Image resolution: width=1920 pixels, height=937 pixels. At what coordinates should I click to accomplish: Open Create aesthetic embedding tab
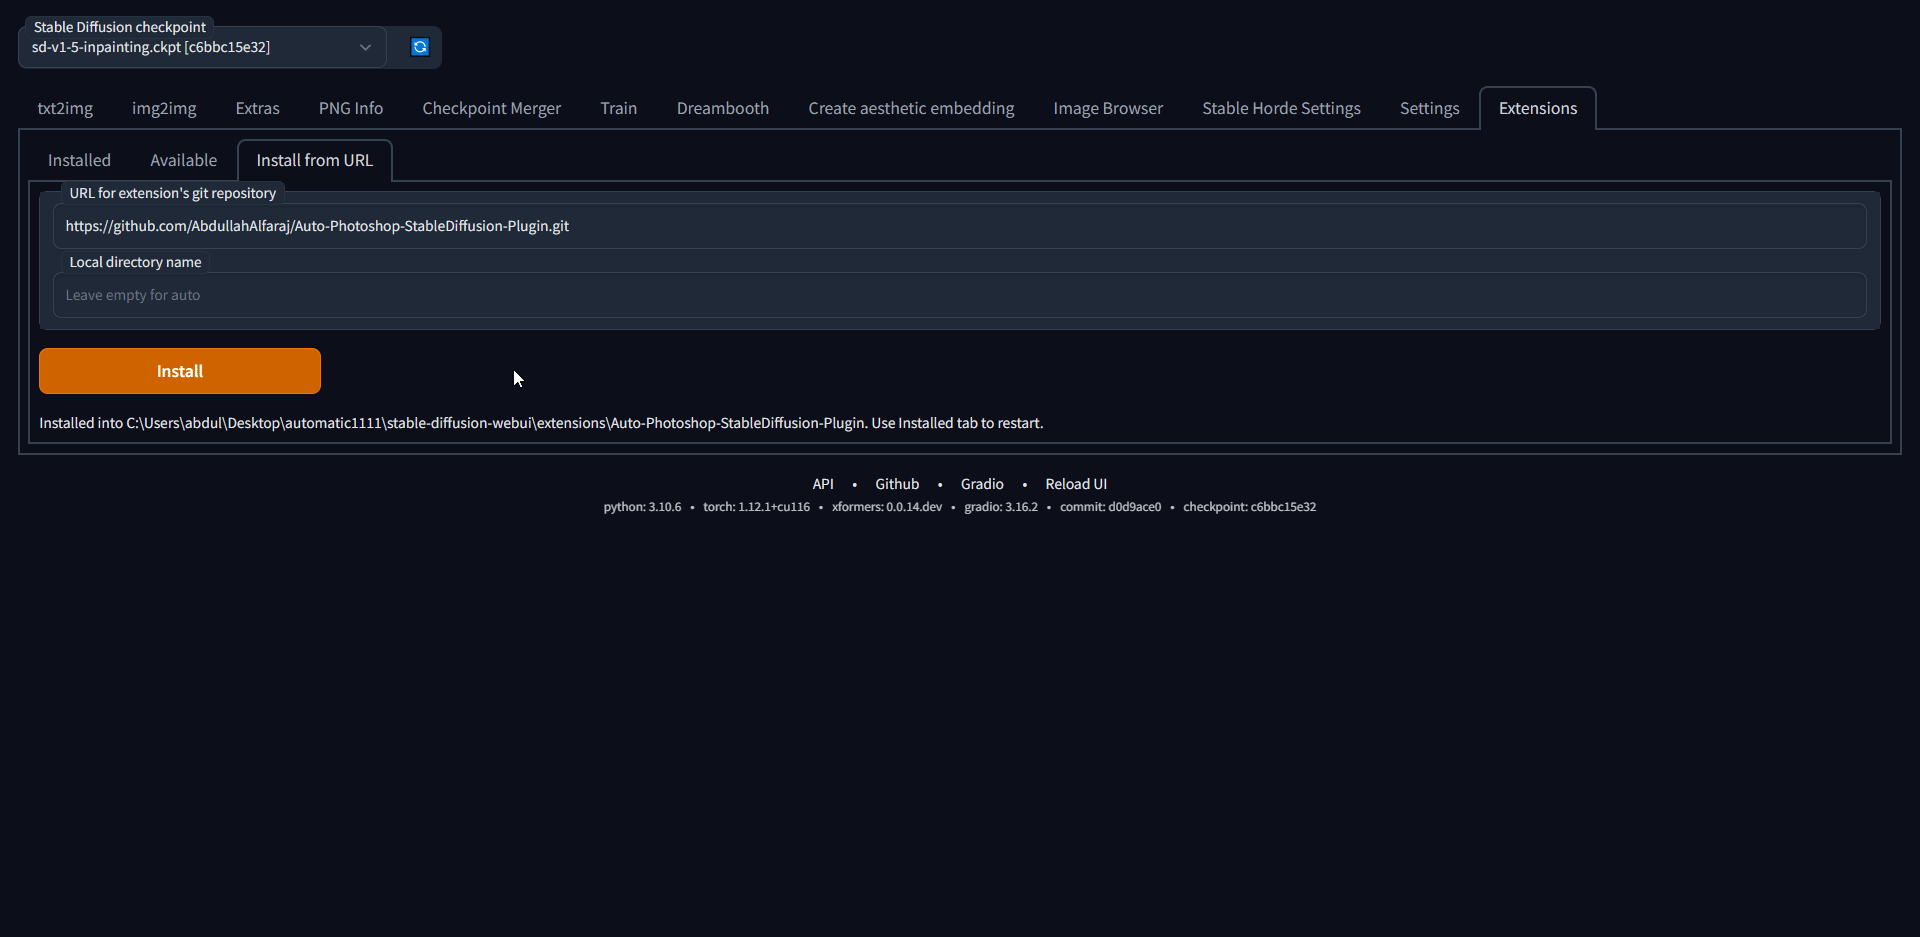point(910,108)
